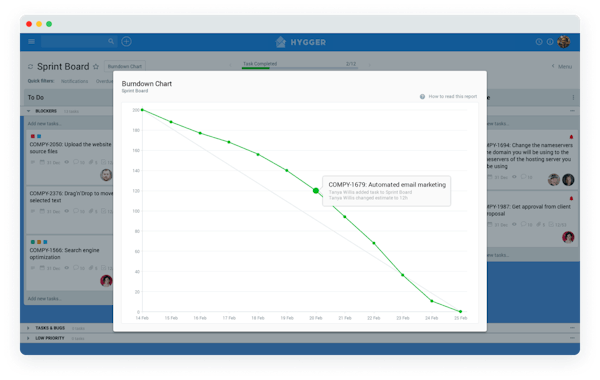This screenshot has height=380, width=600.
Task: Collapse the Blockers swimlane arrow
Action: tap(29, 111)
